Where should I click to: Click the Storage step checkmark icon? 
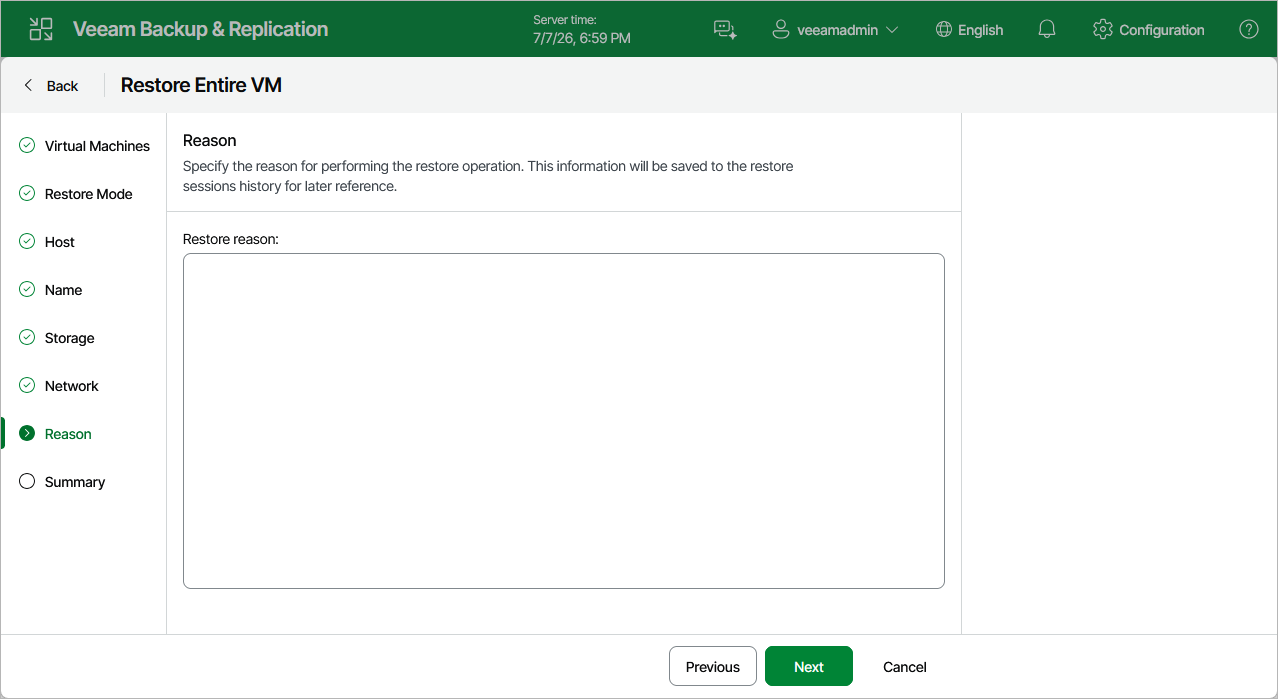pyautogui.click(x=27, y=337)
